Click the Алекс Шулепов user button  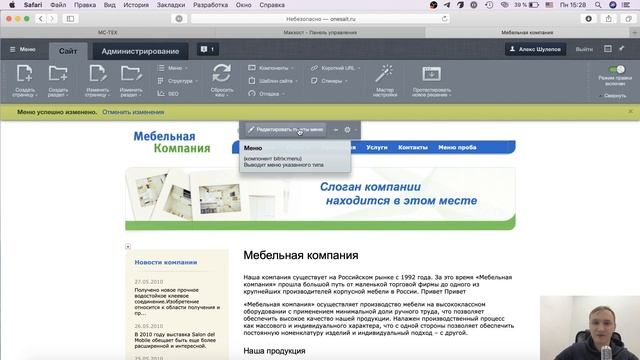coord(535,49)
